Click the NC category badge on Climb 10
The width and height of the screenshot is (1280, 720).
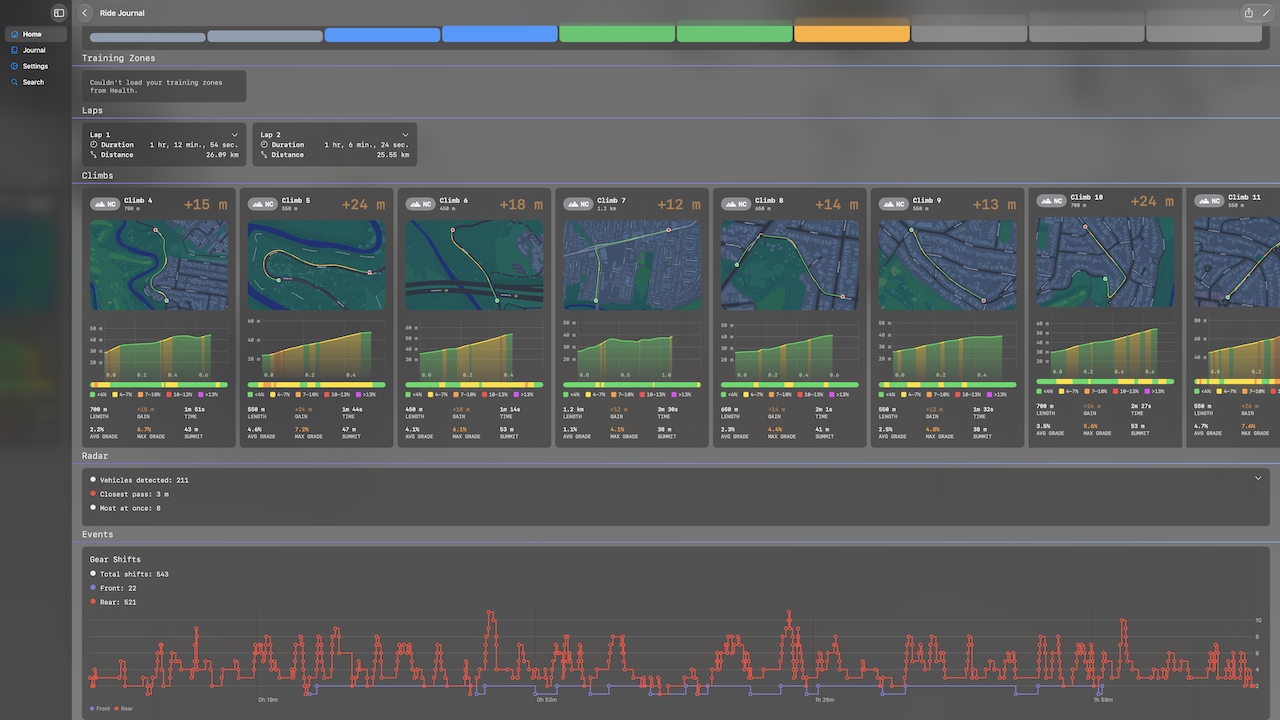(1051, 202)
